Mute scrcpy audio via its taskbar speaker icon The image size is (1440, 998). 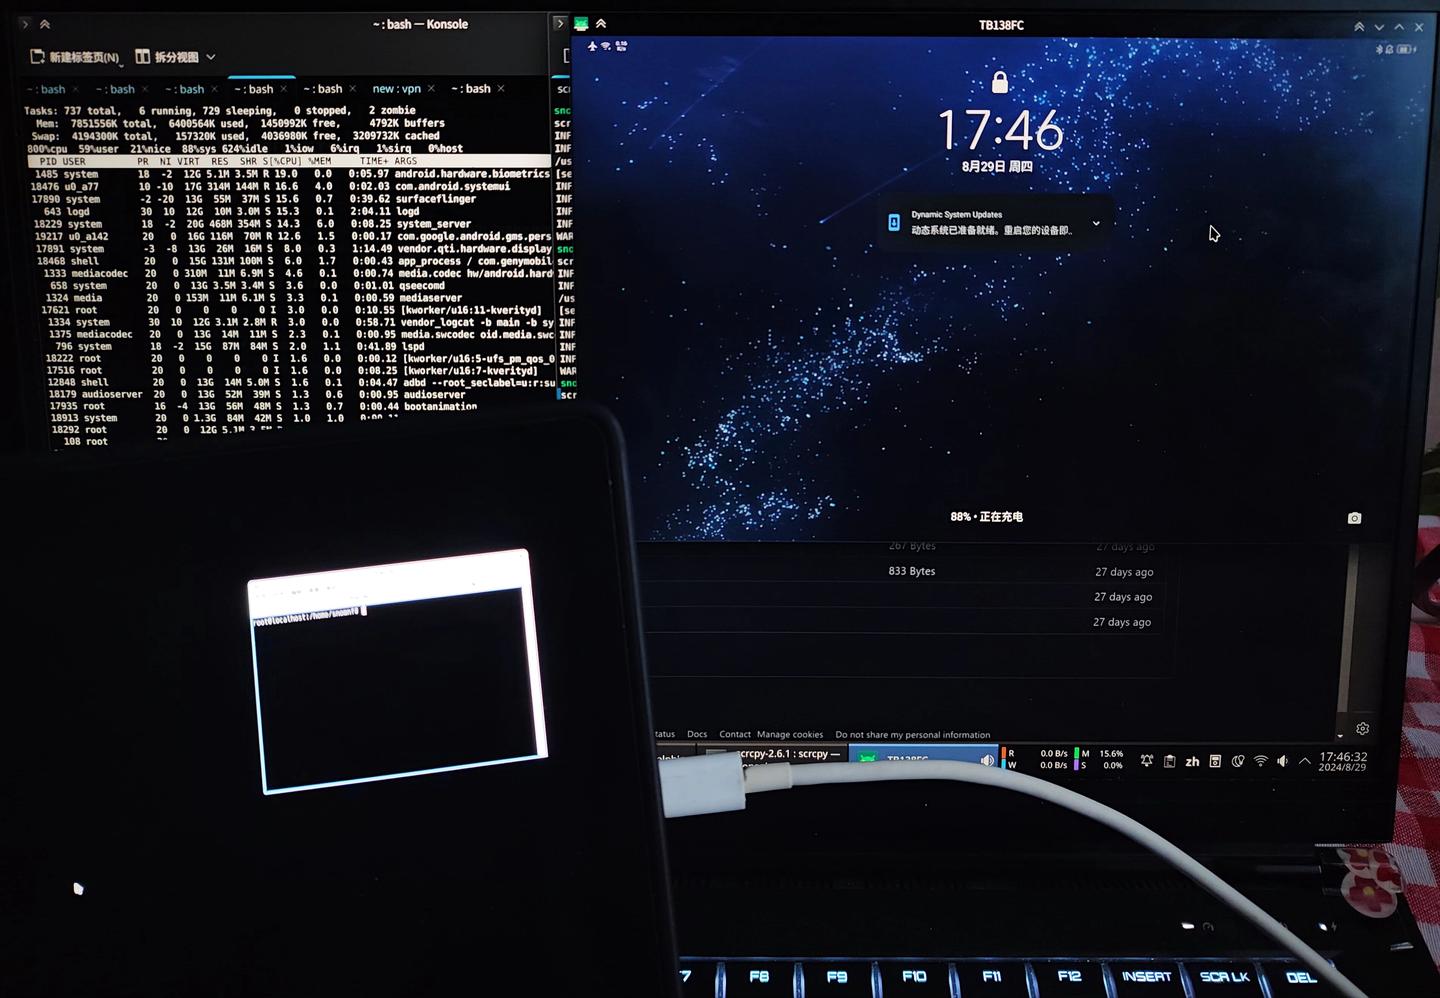(987, 760)
